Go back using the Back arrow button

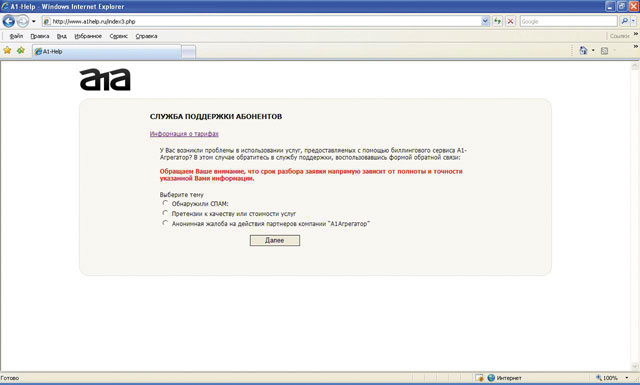click(x=9, y=21)
